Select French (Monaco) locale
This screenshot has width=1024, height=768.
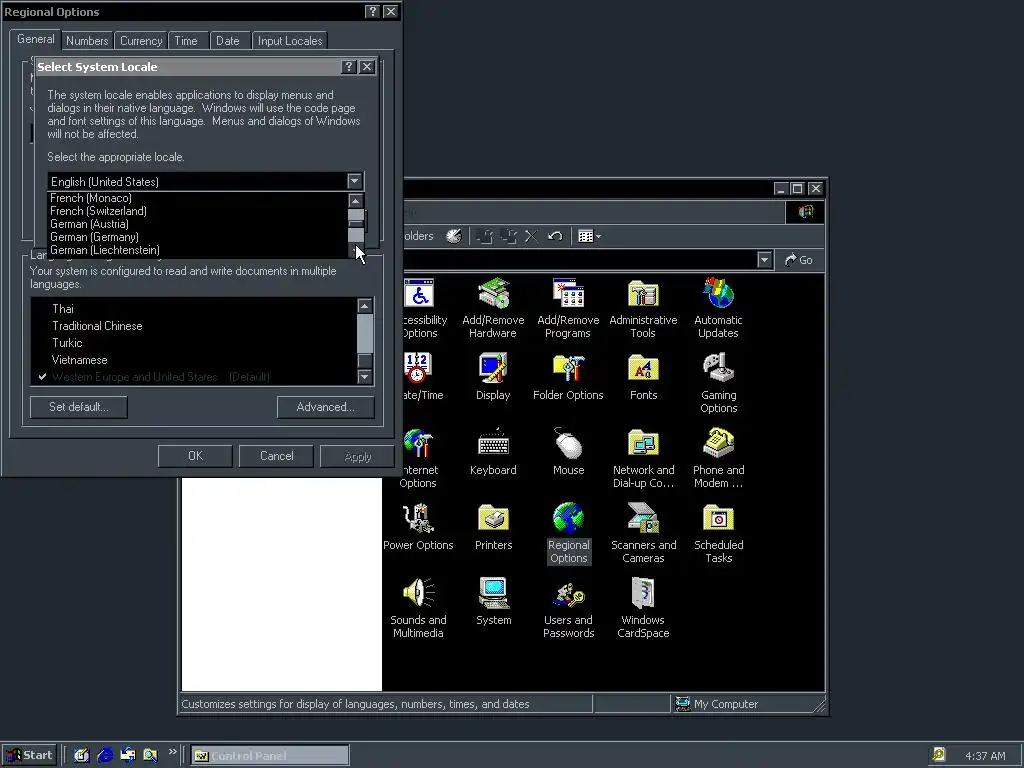click(198, 198)
